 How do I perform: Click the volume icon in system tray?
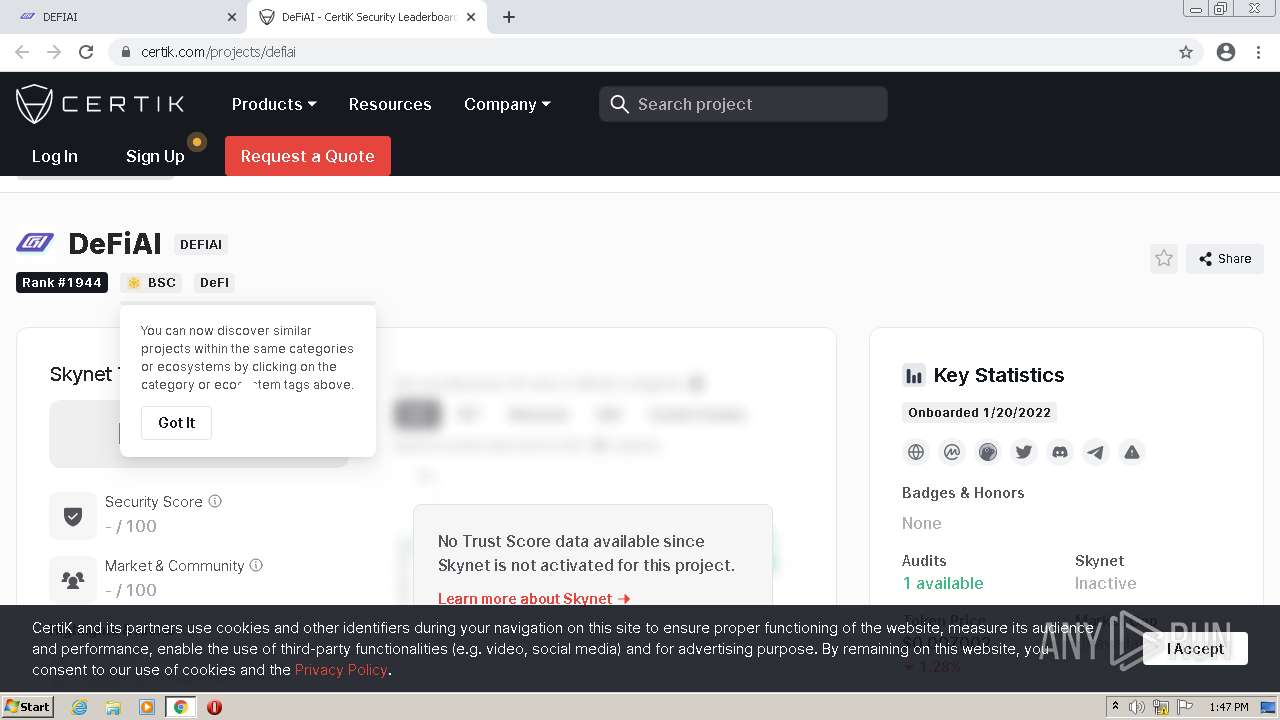pyautogui.click(x=1137, y=707)
